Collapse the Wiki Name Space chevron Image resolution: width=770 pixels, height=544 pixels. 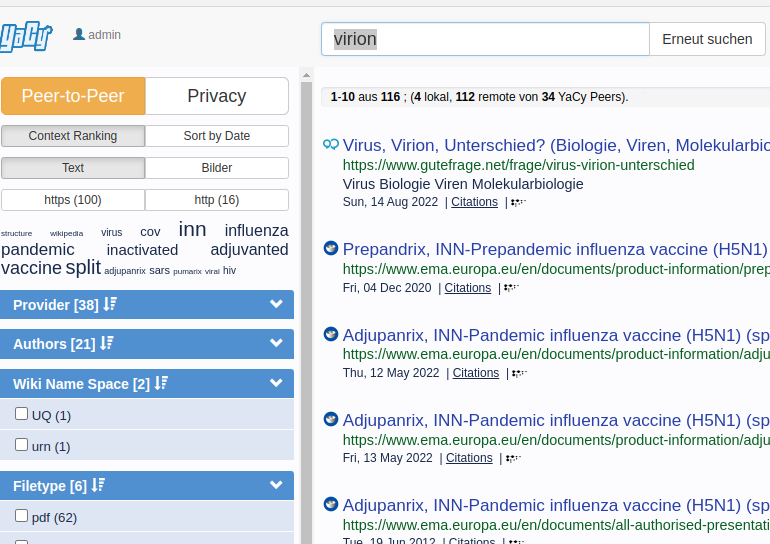277,384
